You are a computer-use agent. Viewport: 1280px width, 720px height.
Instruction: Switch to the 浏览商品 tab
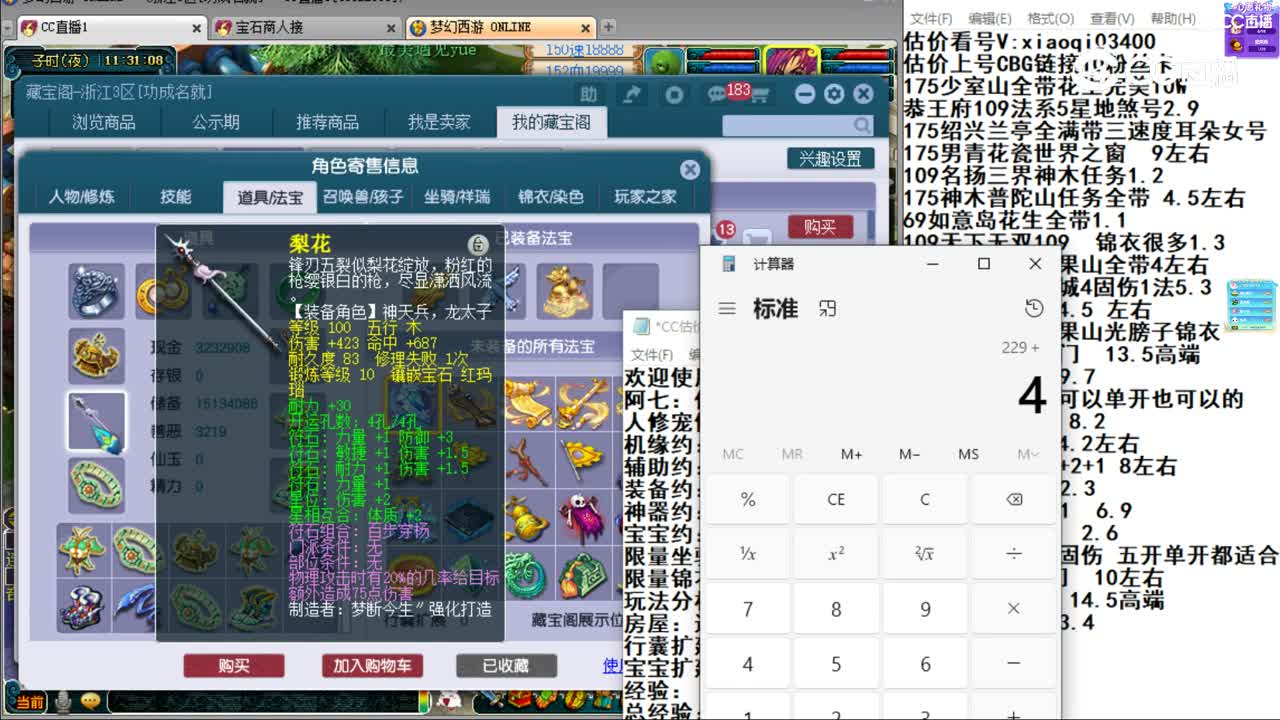point(103,122)
